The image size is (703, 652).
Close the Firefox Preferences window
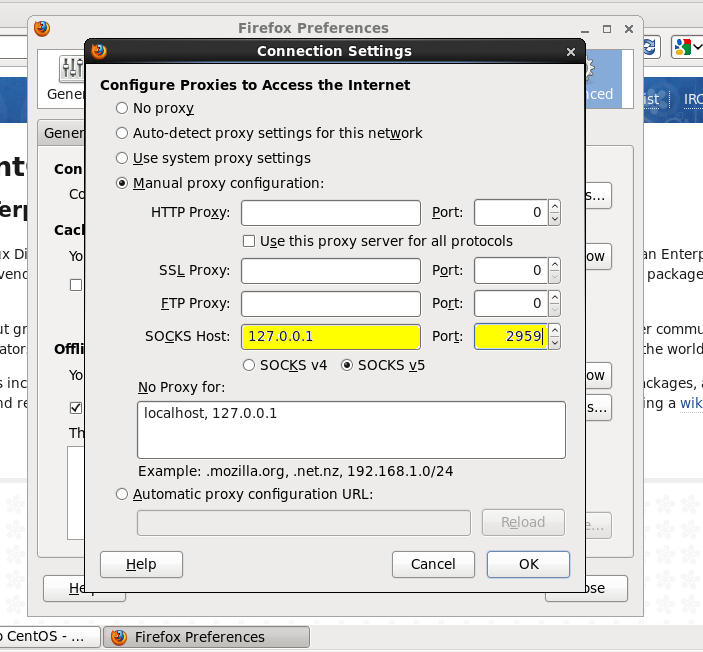[629, 29]
